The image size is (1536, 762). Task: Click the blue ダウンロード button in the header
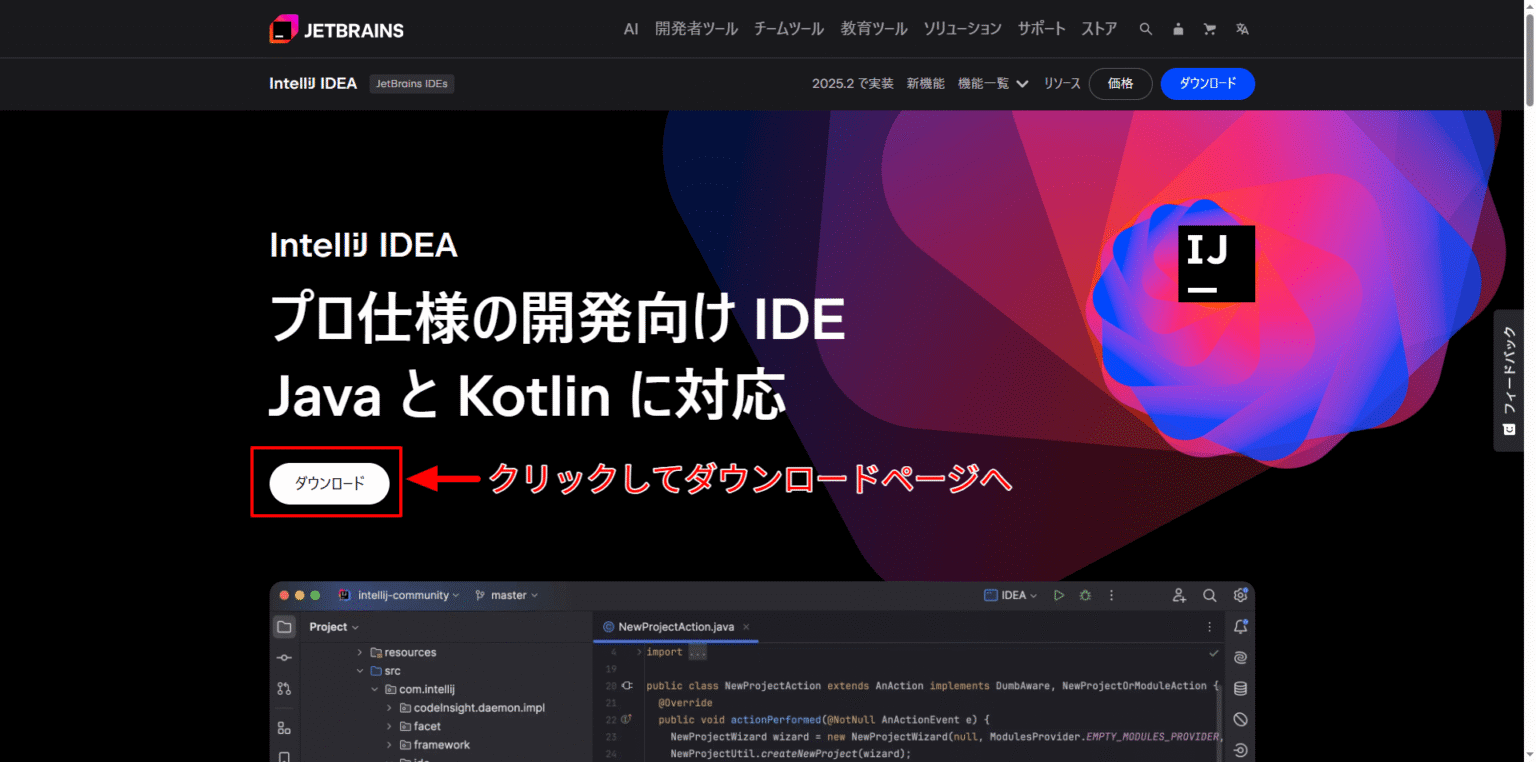[1207, 84]
